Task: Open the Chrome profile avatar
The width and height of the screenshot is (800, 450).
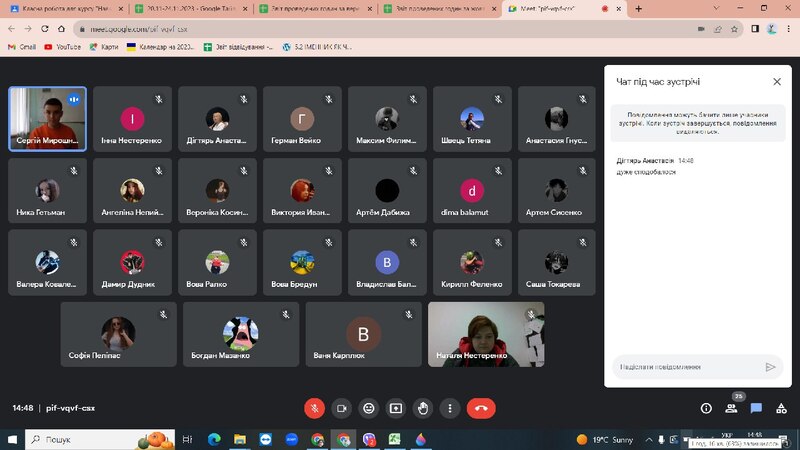Action: click(771, 29)
